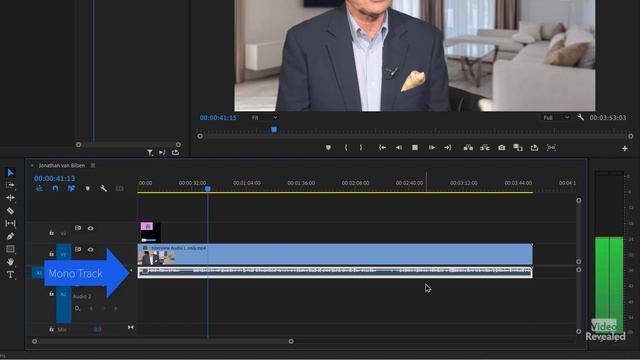
Task: Click the bracketed icon right of share button
Action: (551, 148)
